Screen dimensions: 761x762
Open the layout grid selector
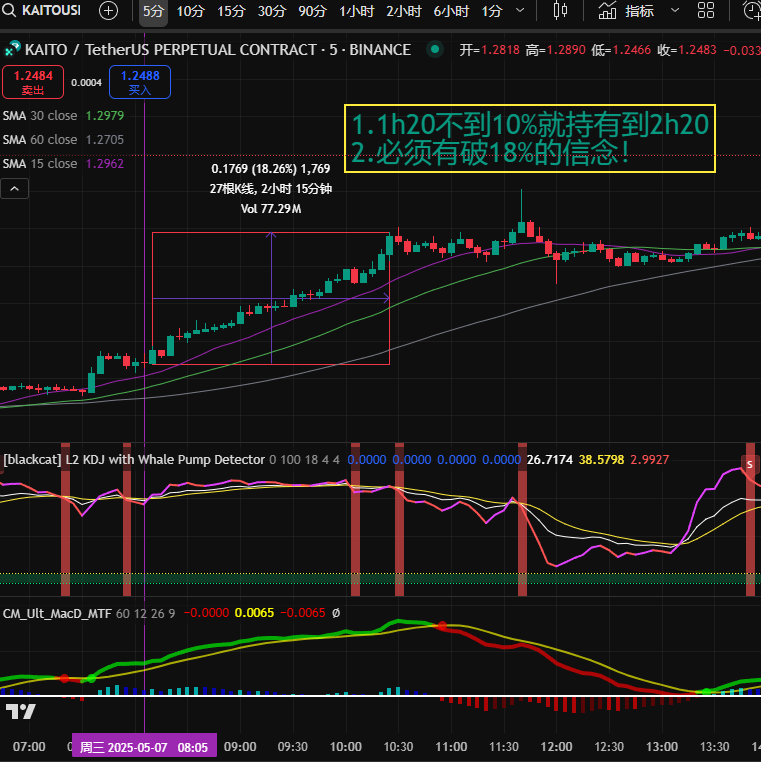coord(706,10)
